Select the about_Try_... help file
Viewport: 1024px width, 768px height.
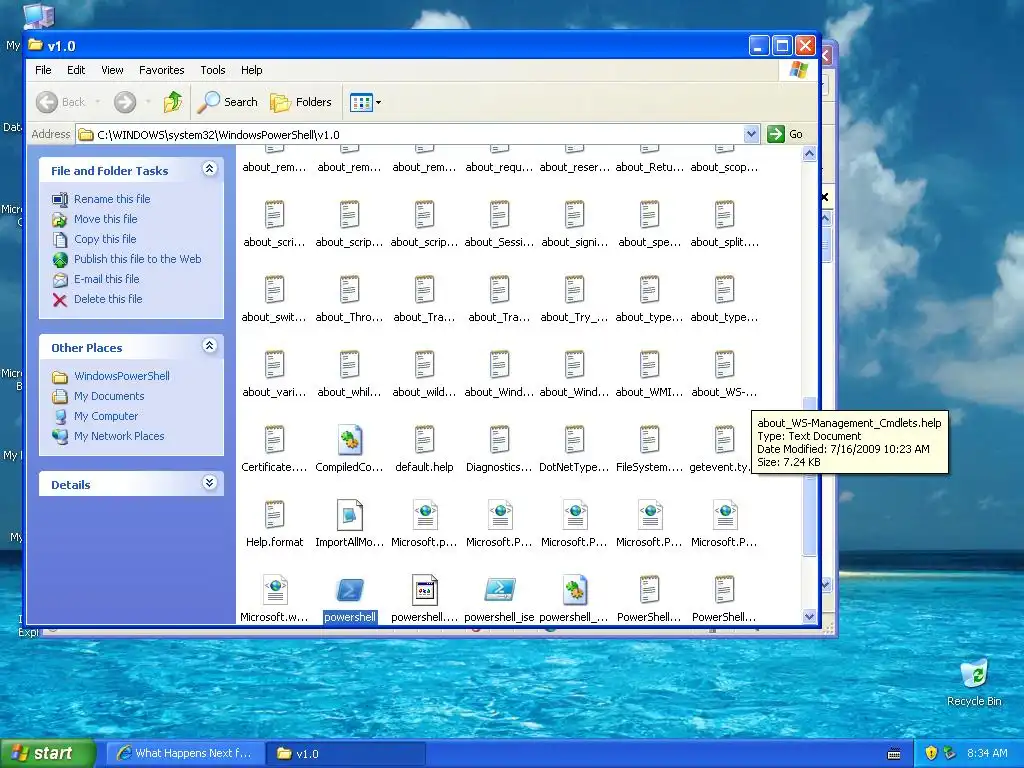coord(575,290)
